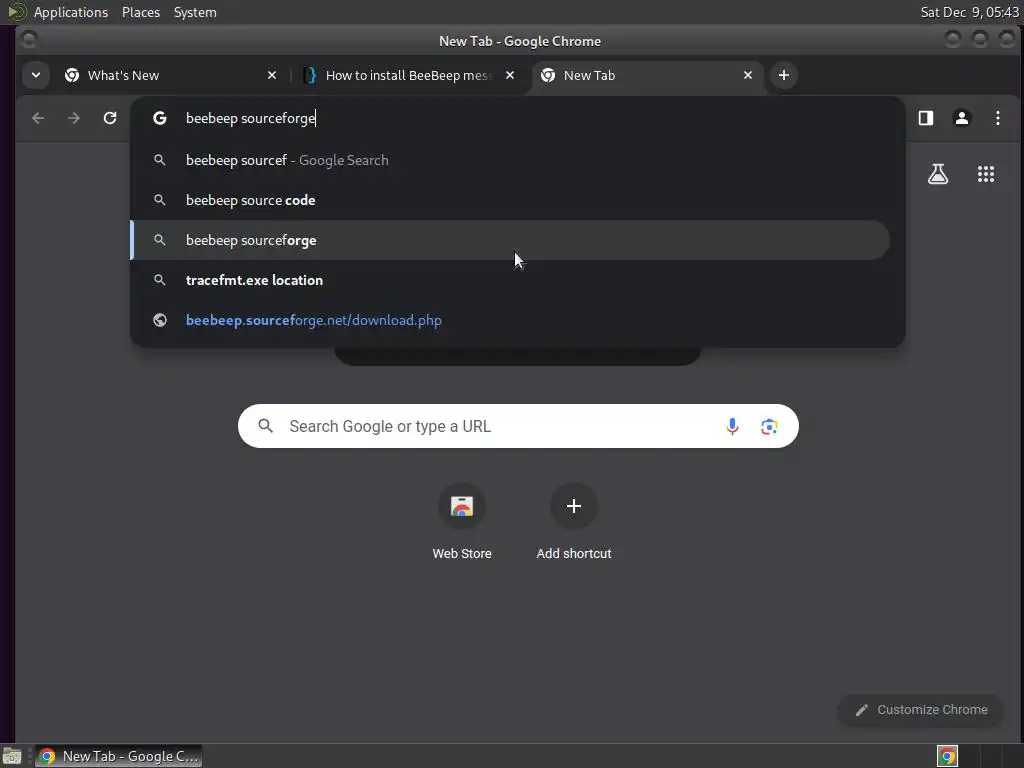Click New Tab - Google Chrome taskbar button

tap(118, 756)
